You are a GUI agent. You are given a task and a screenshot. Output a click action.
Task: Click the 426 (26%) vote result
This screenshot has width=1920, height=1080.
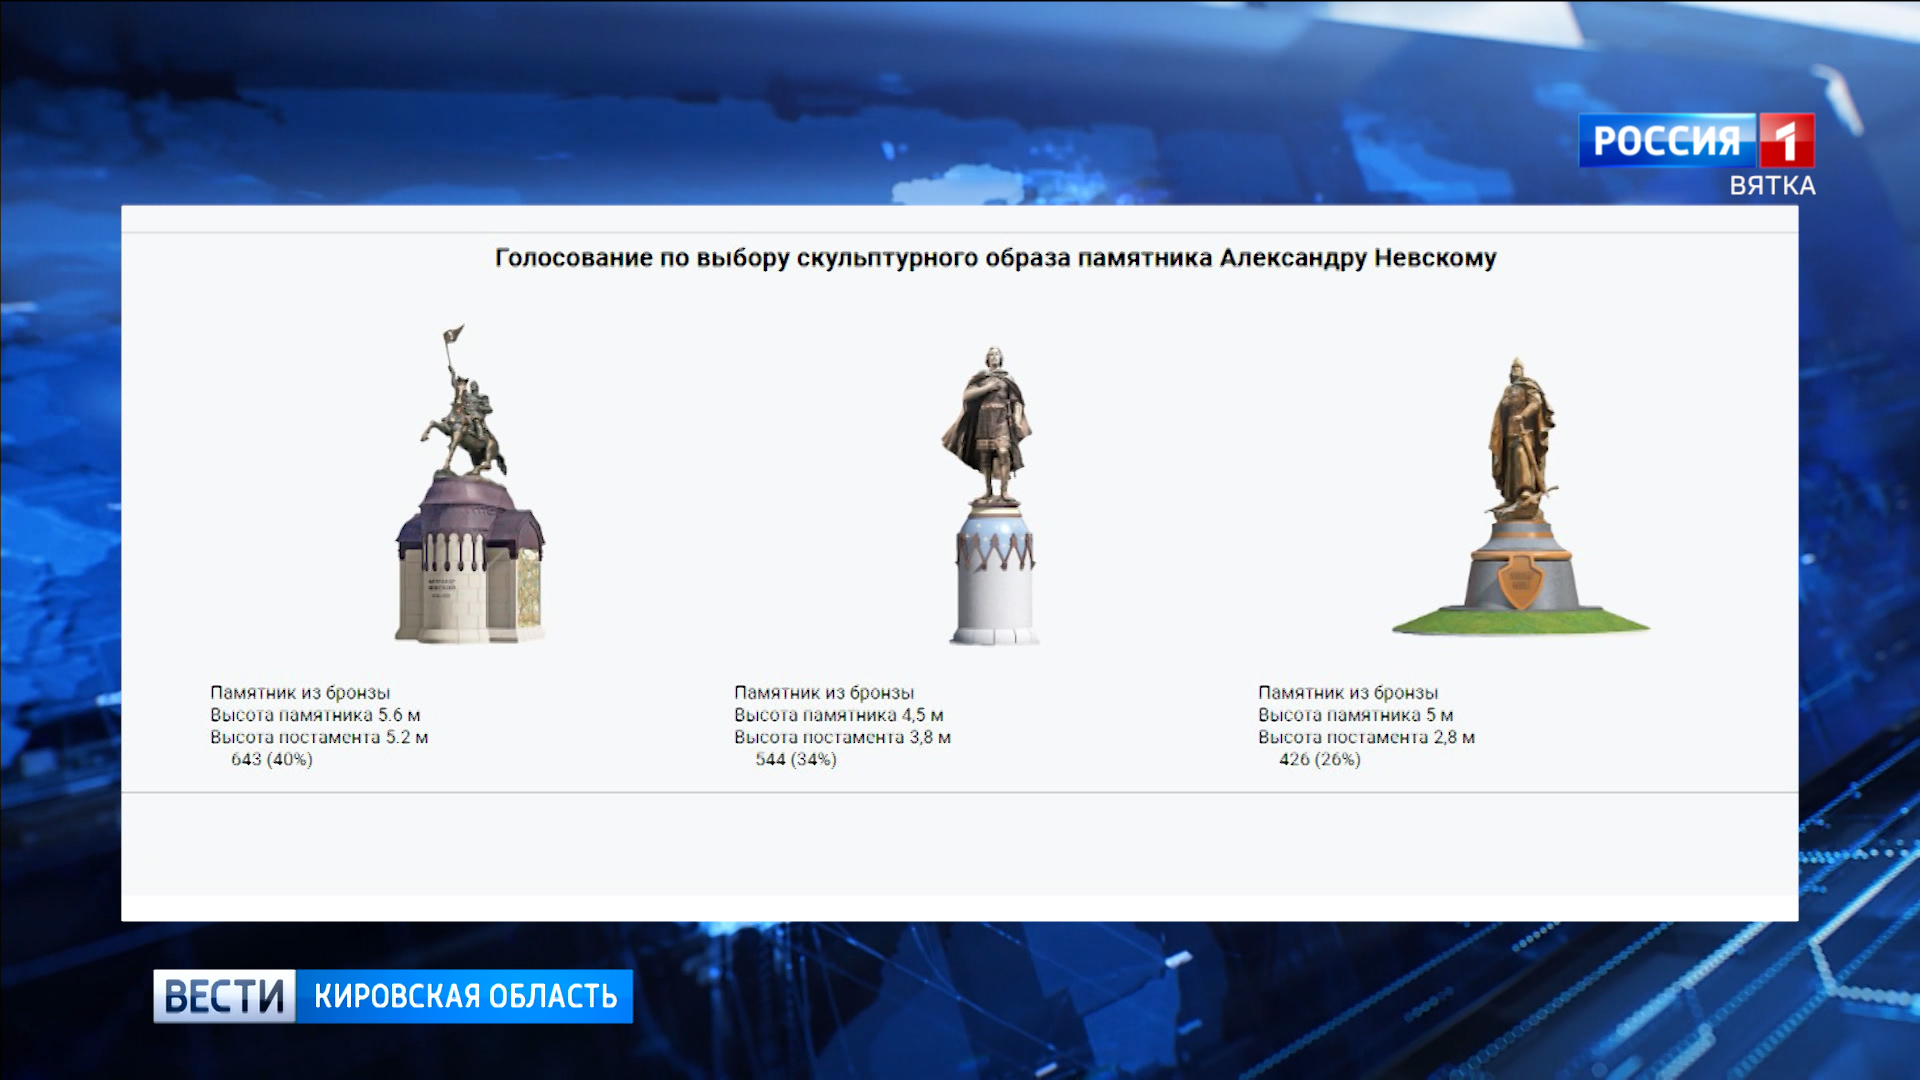click(x=1320, y=760)
